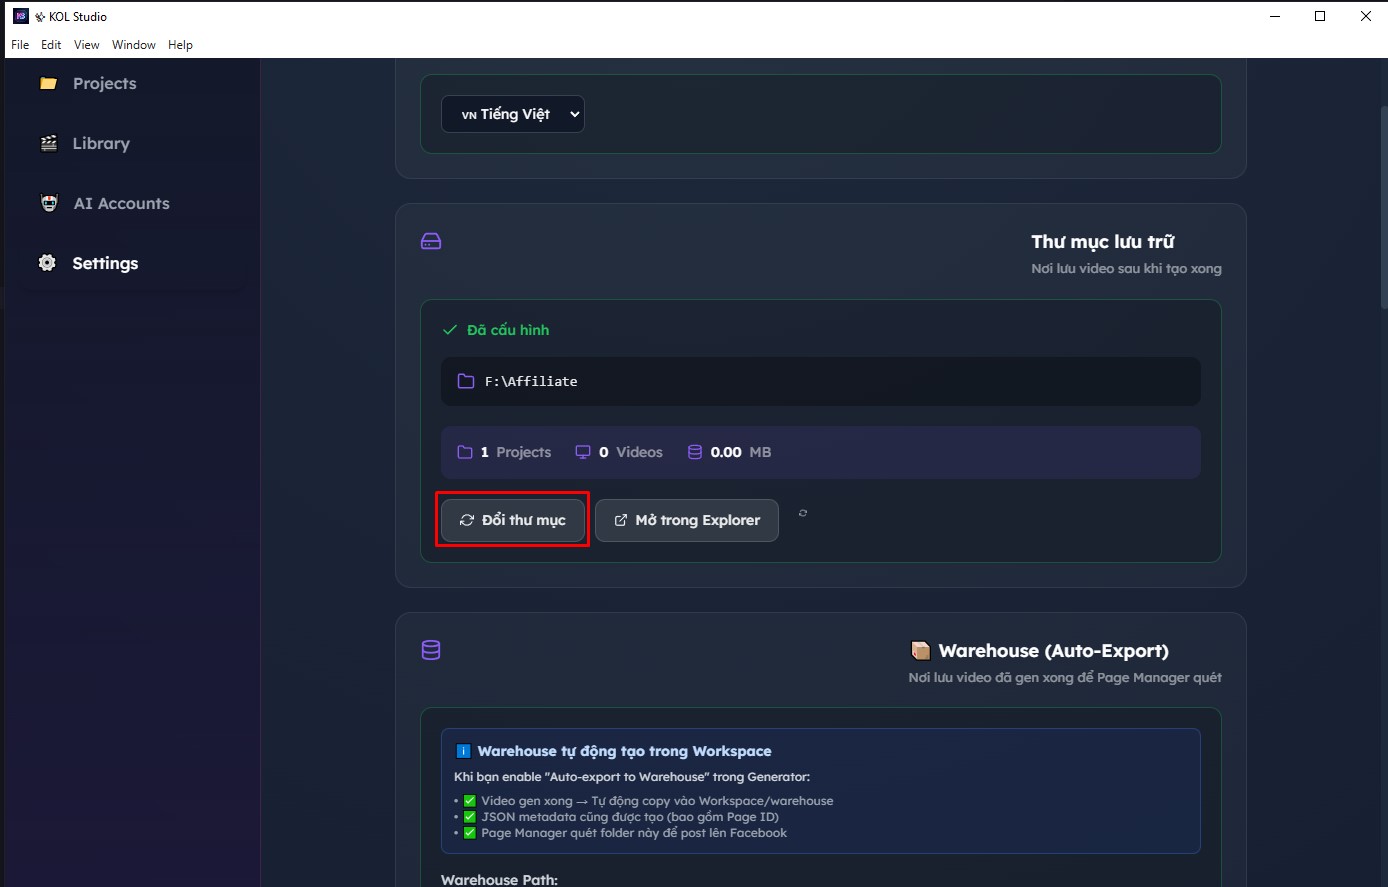This screenshot has width=1388, height=887.
Task: Open the View menu
Action: [87, 45]
